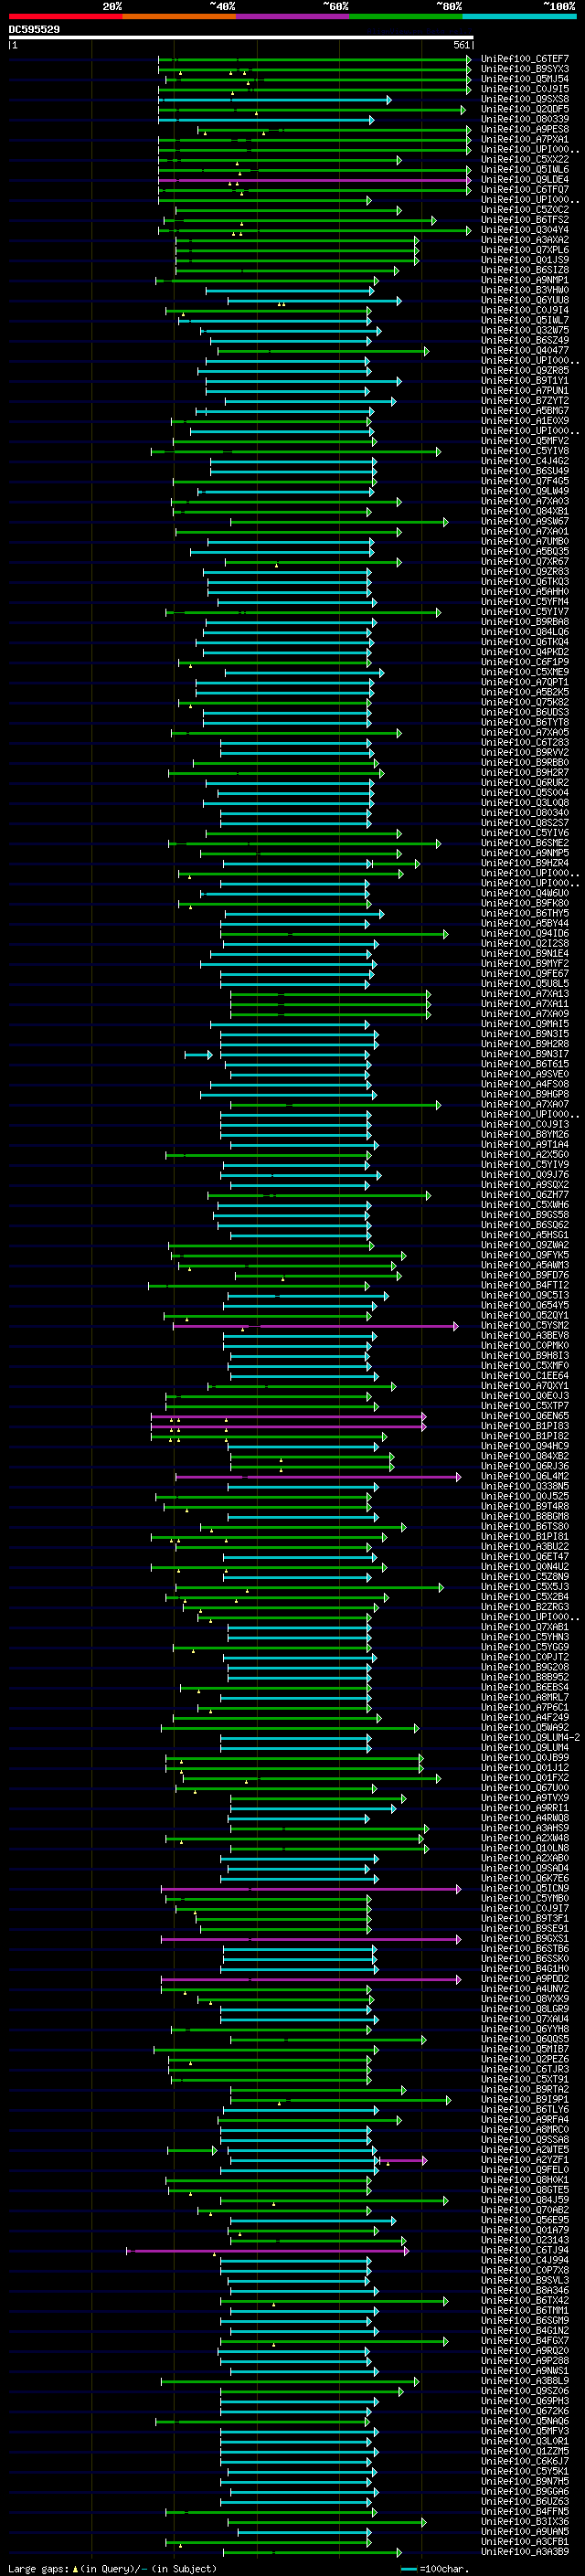Click the green alignment bar of C5X5J3

coord(309,1588)
